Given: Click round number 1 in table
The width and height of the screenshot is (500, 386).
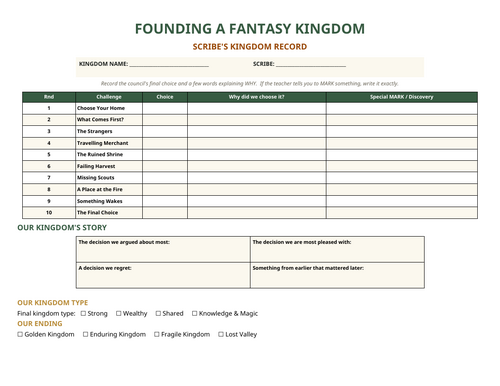Looking at the screenshot, I should [x=49, y=108].
